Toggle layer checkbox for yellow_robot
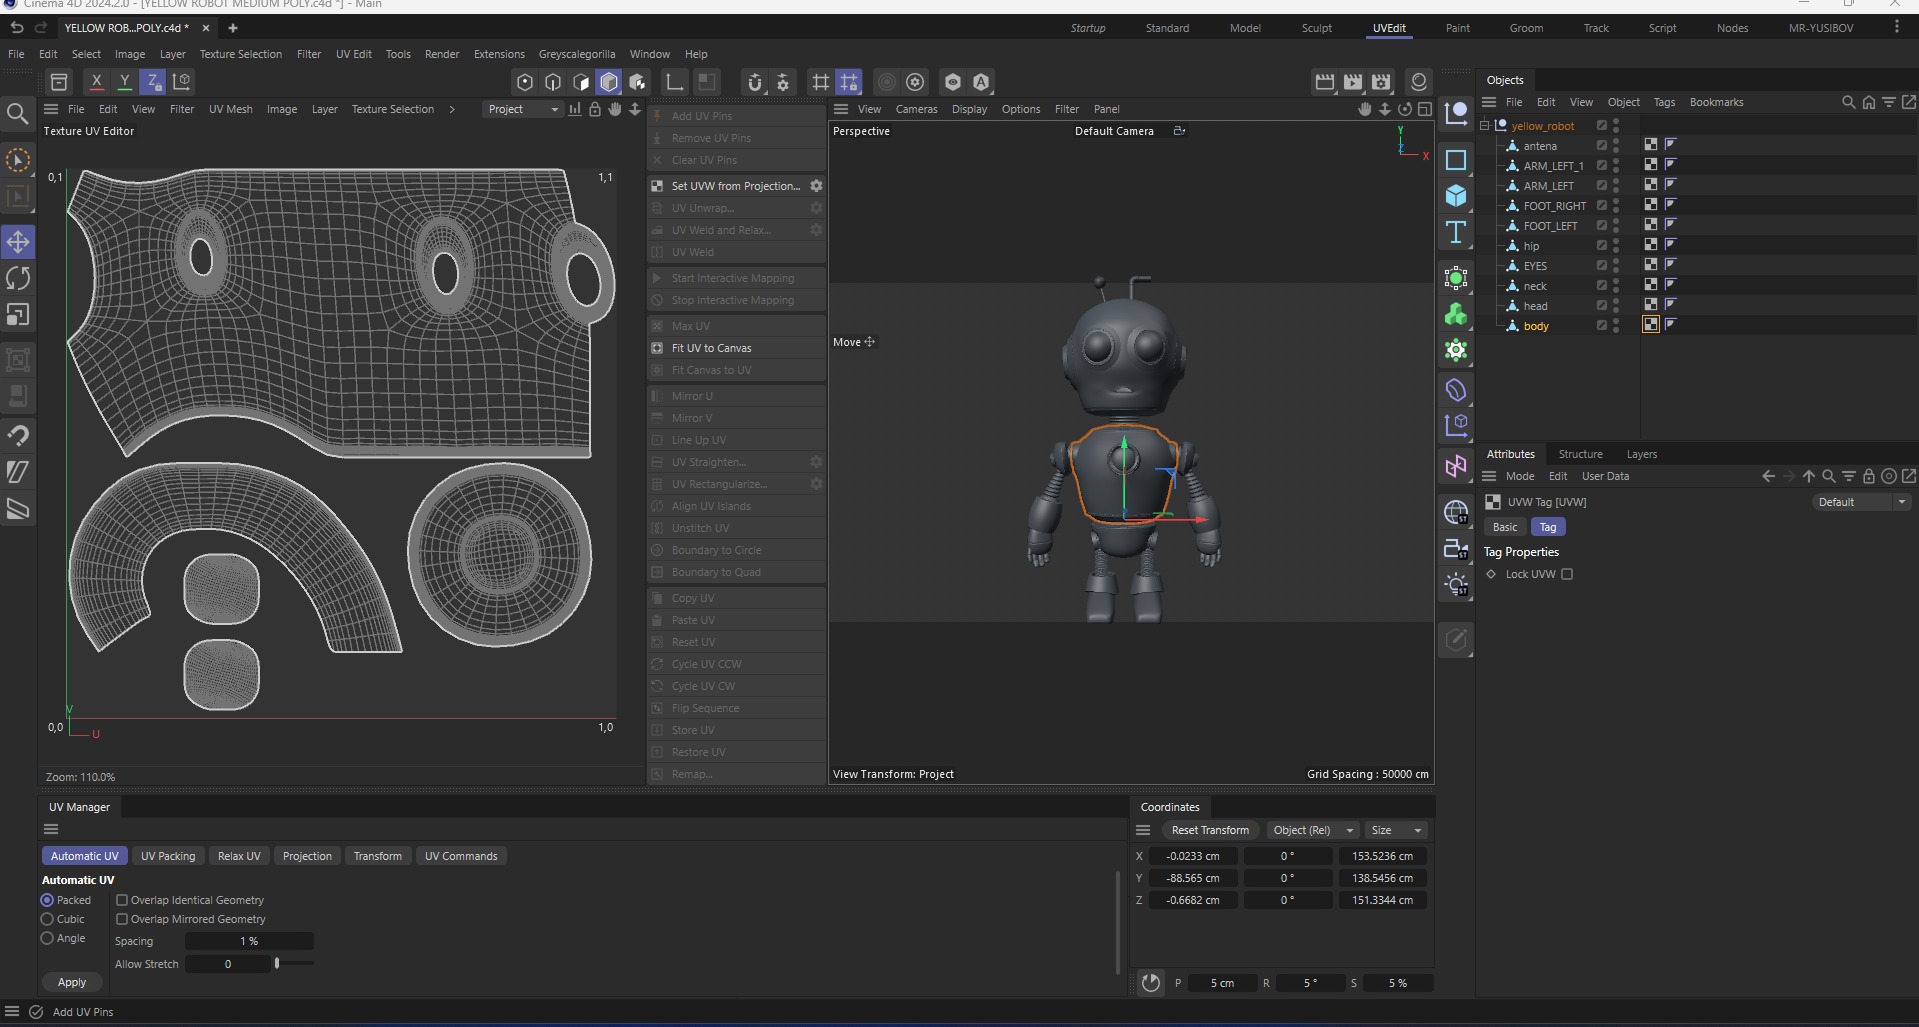This screenshot has height=1027, width=1919. tap(1601, 126)
